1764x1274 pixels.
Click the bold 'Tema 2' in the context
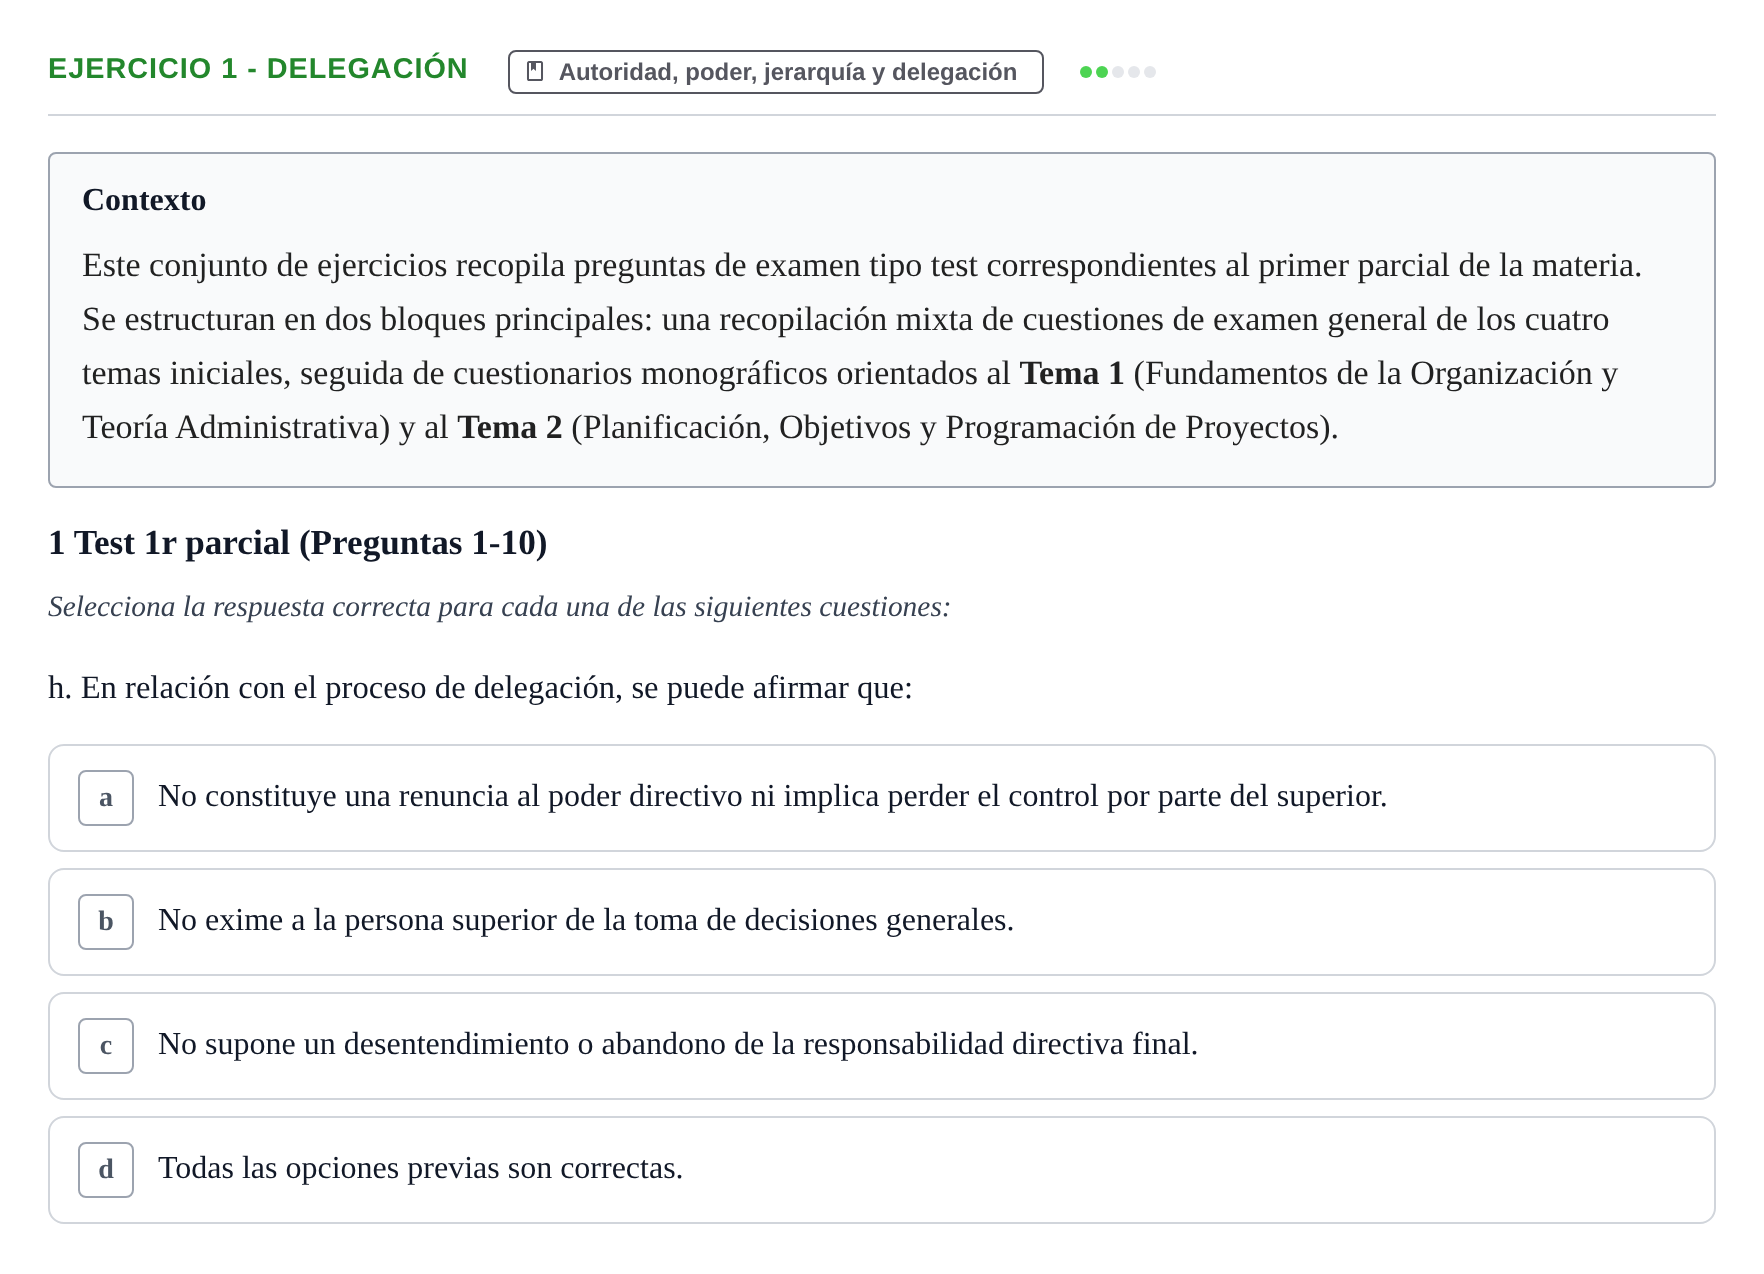point(510,427)
